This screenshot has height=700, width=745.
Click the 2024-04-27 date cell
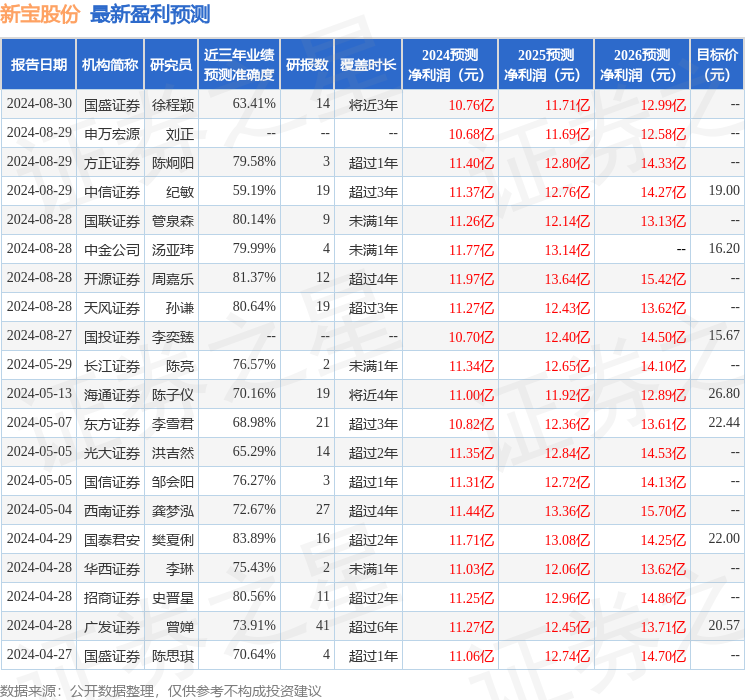39,654
